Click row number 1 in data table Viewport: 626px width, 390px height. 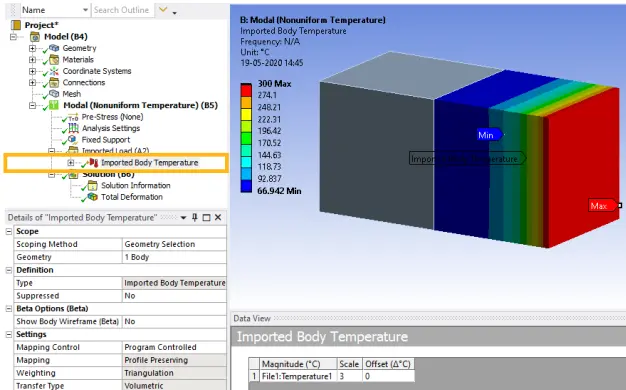(x=254, y=376)
